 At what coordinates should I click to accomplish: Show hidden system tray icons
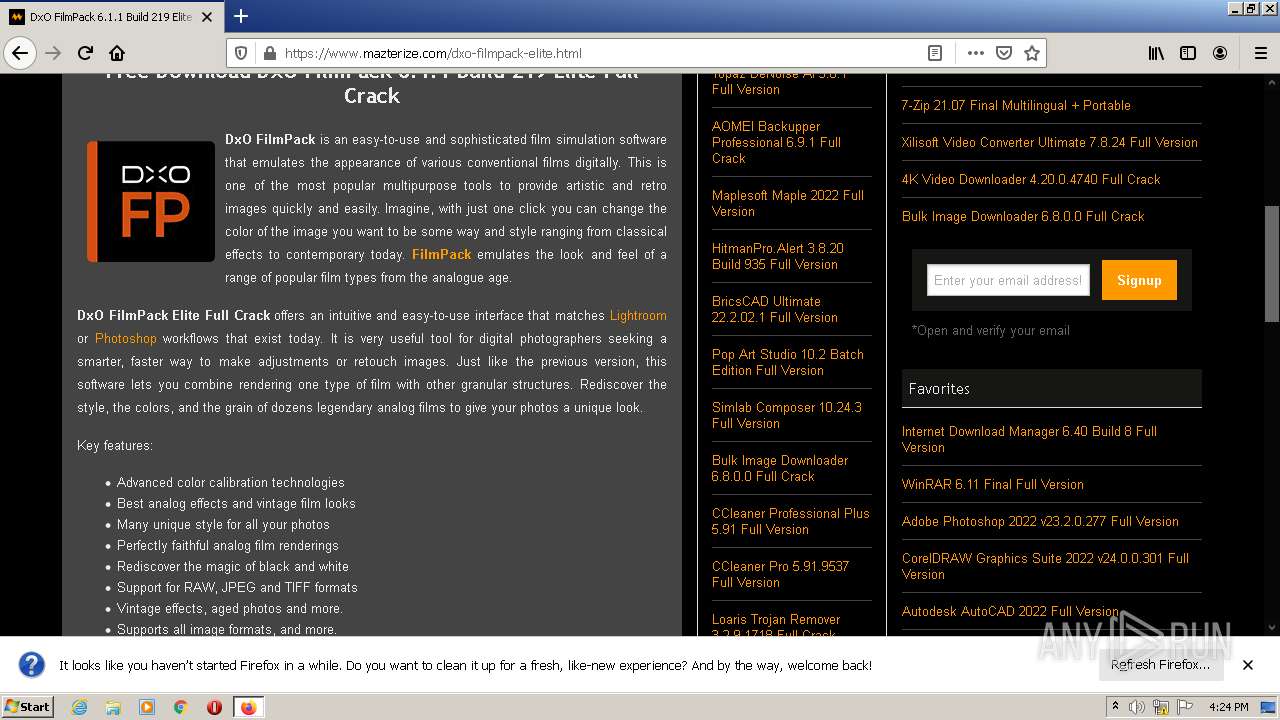pos(1115,707)
